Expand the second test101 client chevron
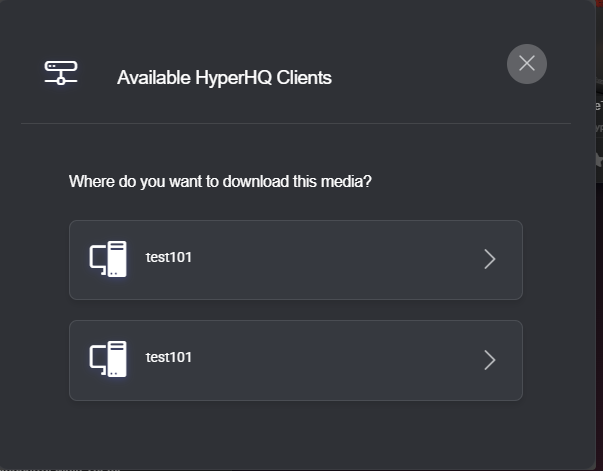 tap(489, 360)
